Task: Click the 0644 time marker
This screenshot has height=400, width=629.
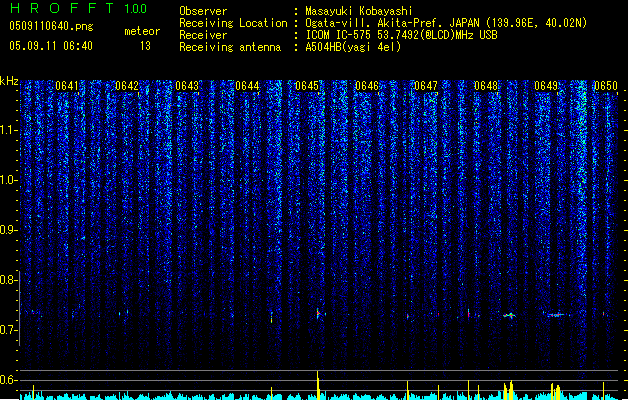Action: (247, 86)
